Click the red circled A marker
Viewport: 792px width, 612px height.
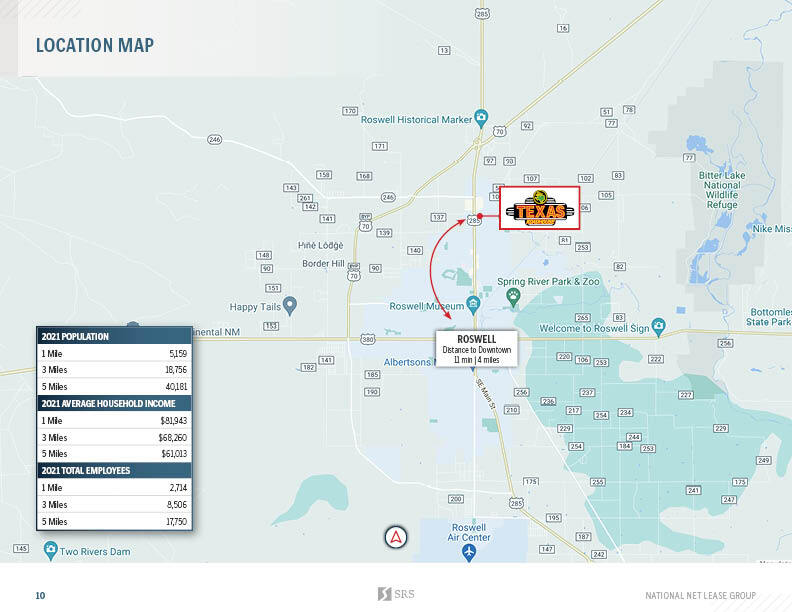pyautogui.click(x=398, y=537)
